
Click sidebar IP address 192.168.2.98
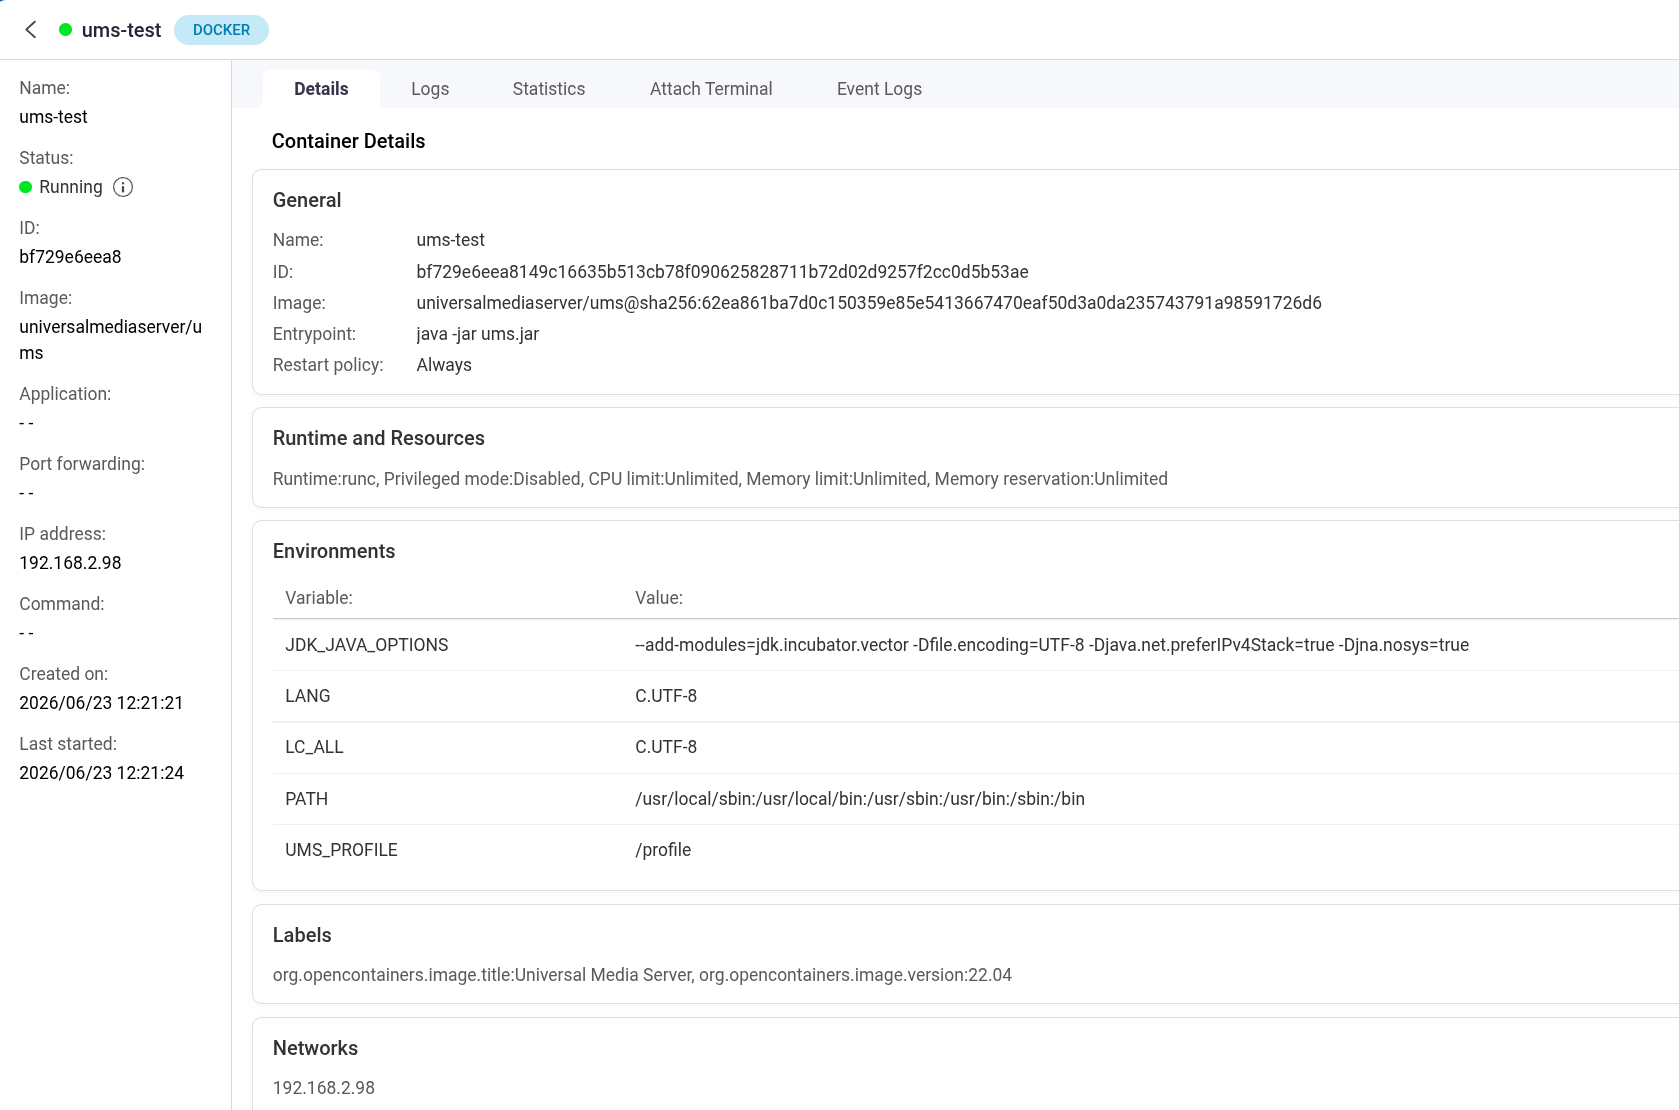coord(70,563)
